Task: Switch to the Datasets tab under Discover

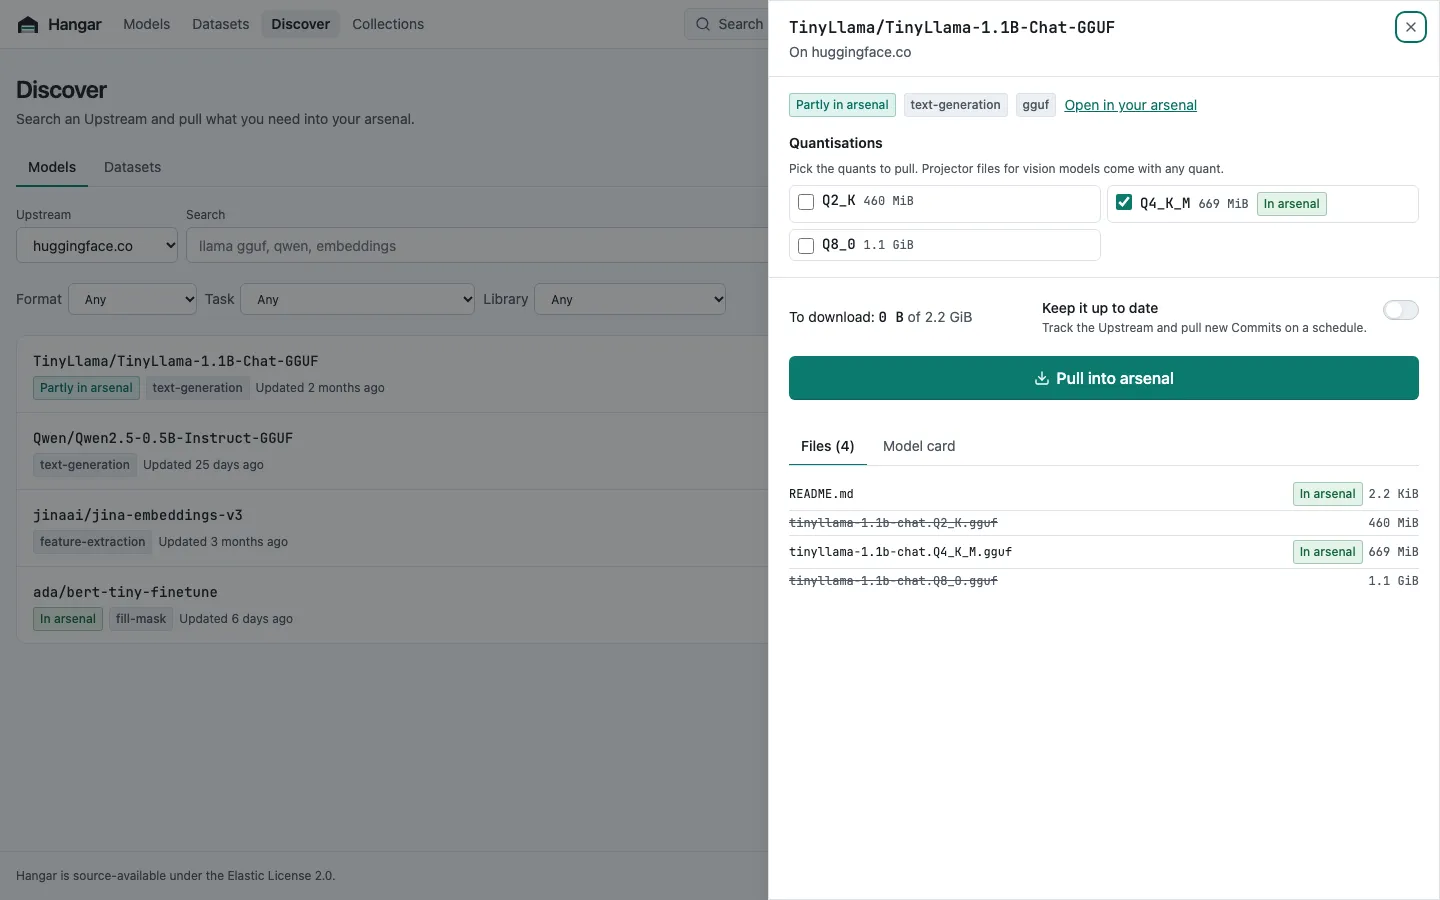Action: [132, 167]
